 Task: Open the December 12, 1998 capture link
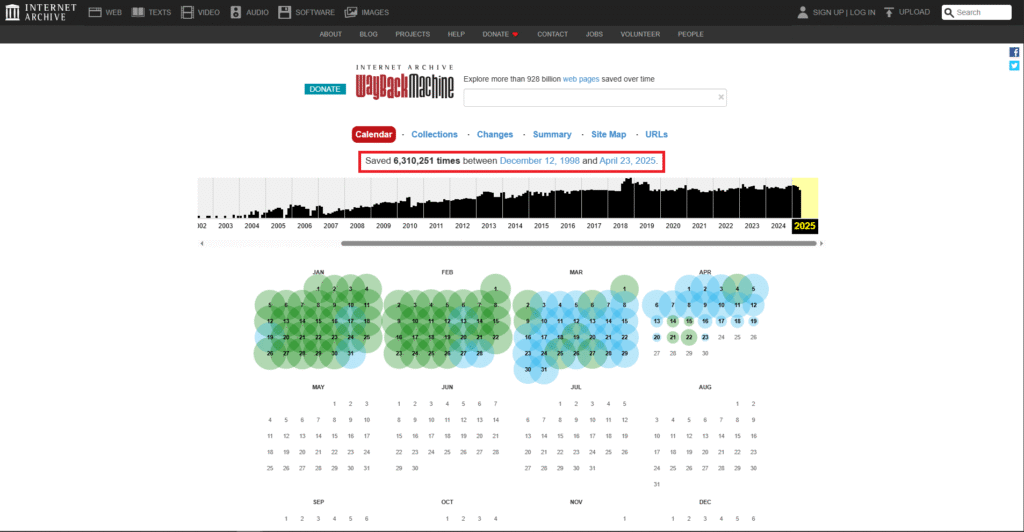tap(539, 161)
